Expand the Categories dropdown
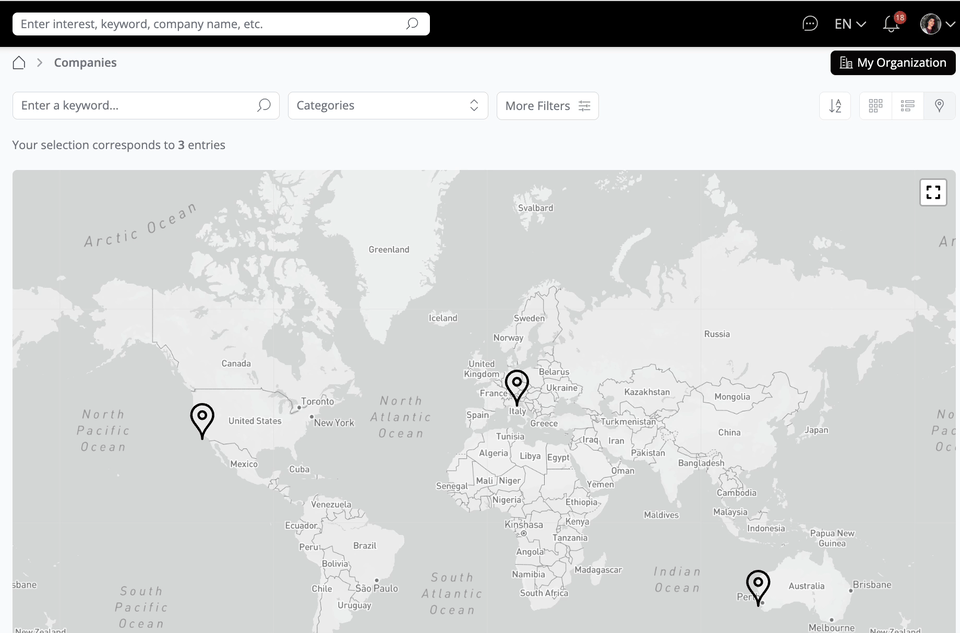960x633 pixels. click(x=388, y=106)
